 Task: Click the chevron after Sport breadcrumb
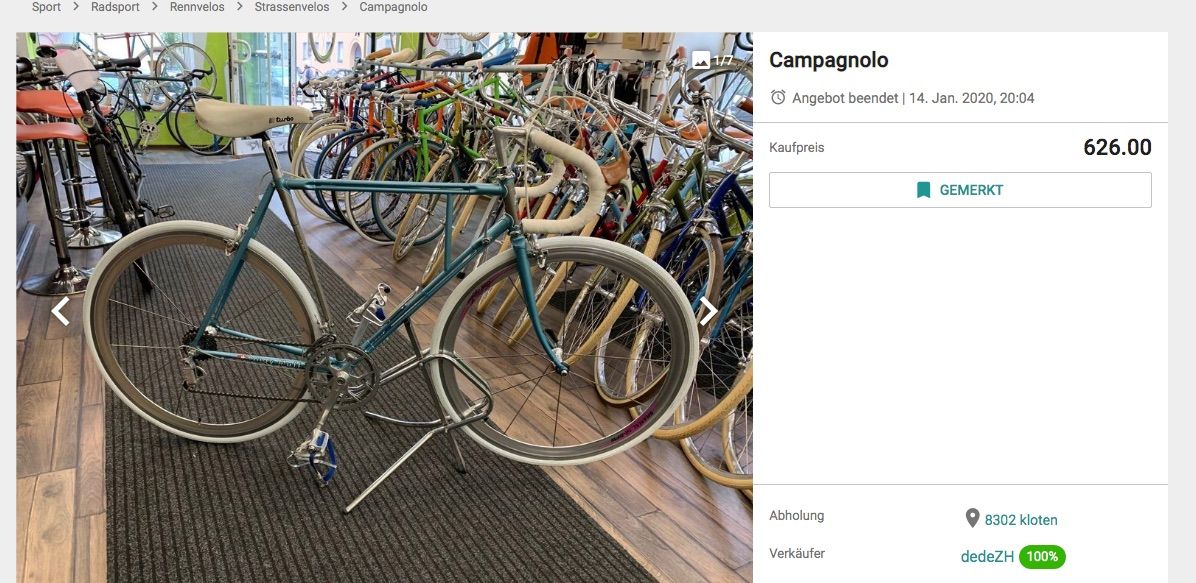point(76,7)
